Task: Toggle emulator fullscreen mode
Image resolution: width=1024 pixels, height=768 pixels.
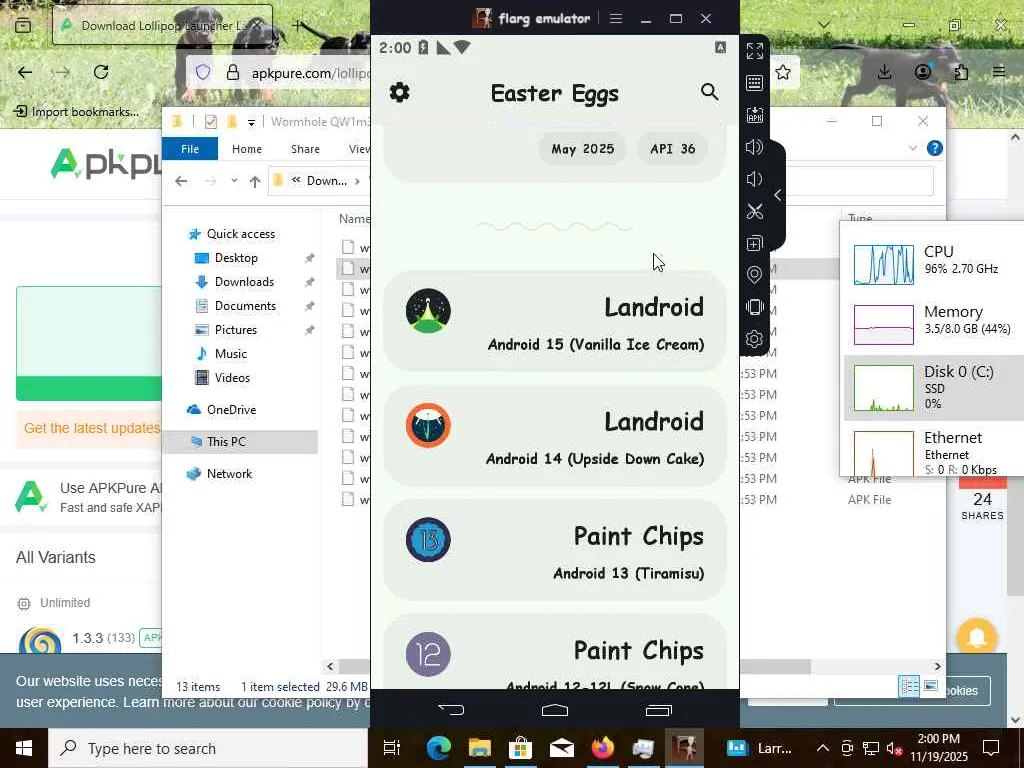Action: coord(754,51)
